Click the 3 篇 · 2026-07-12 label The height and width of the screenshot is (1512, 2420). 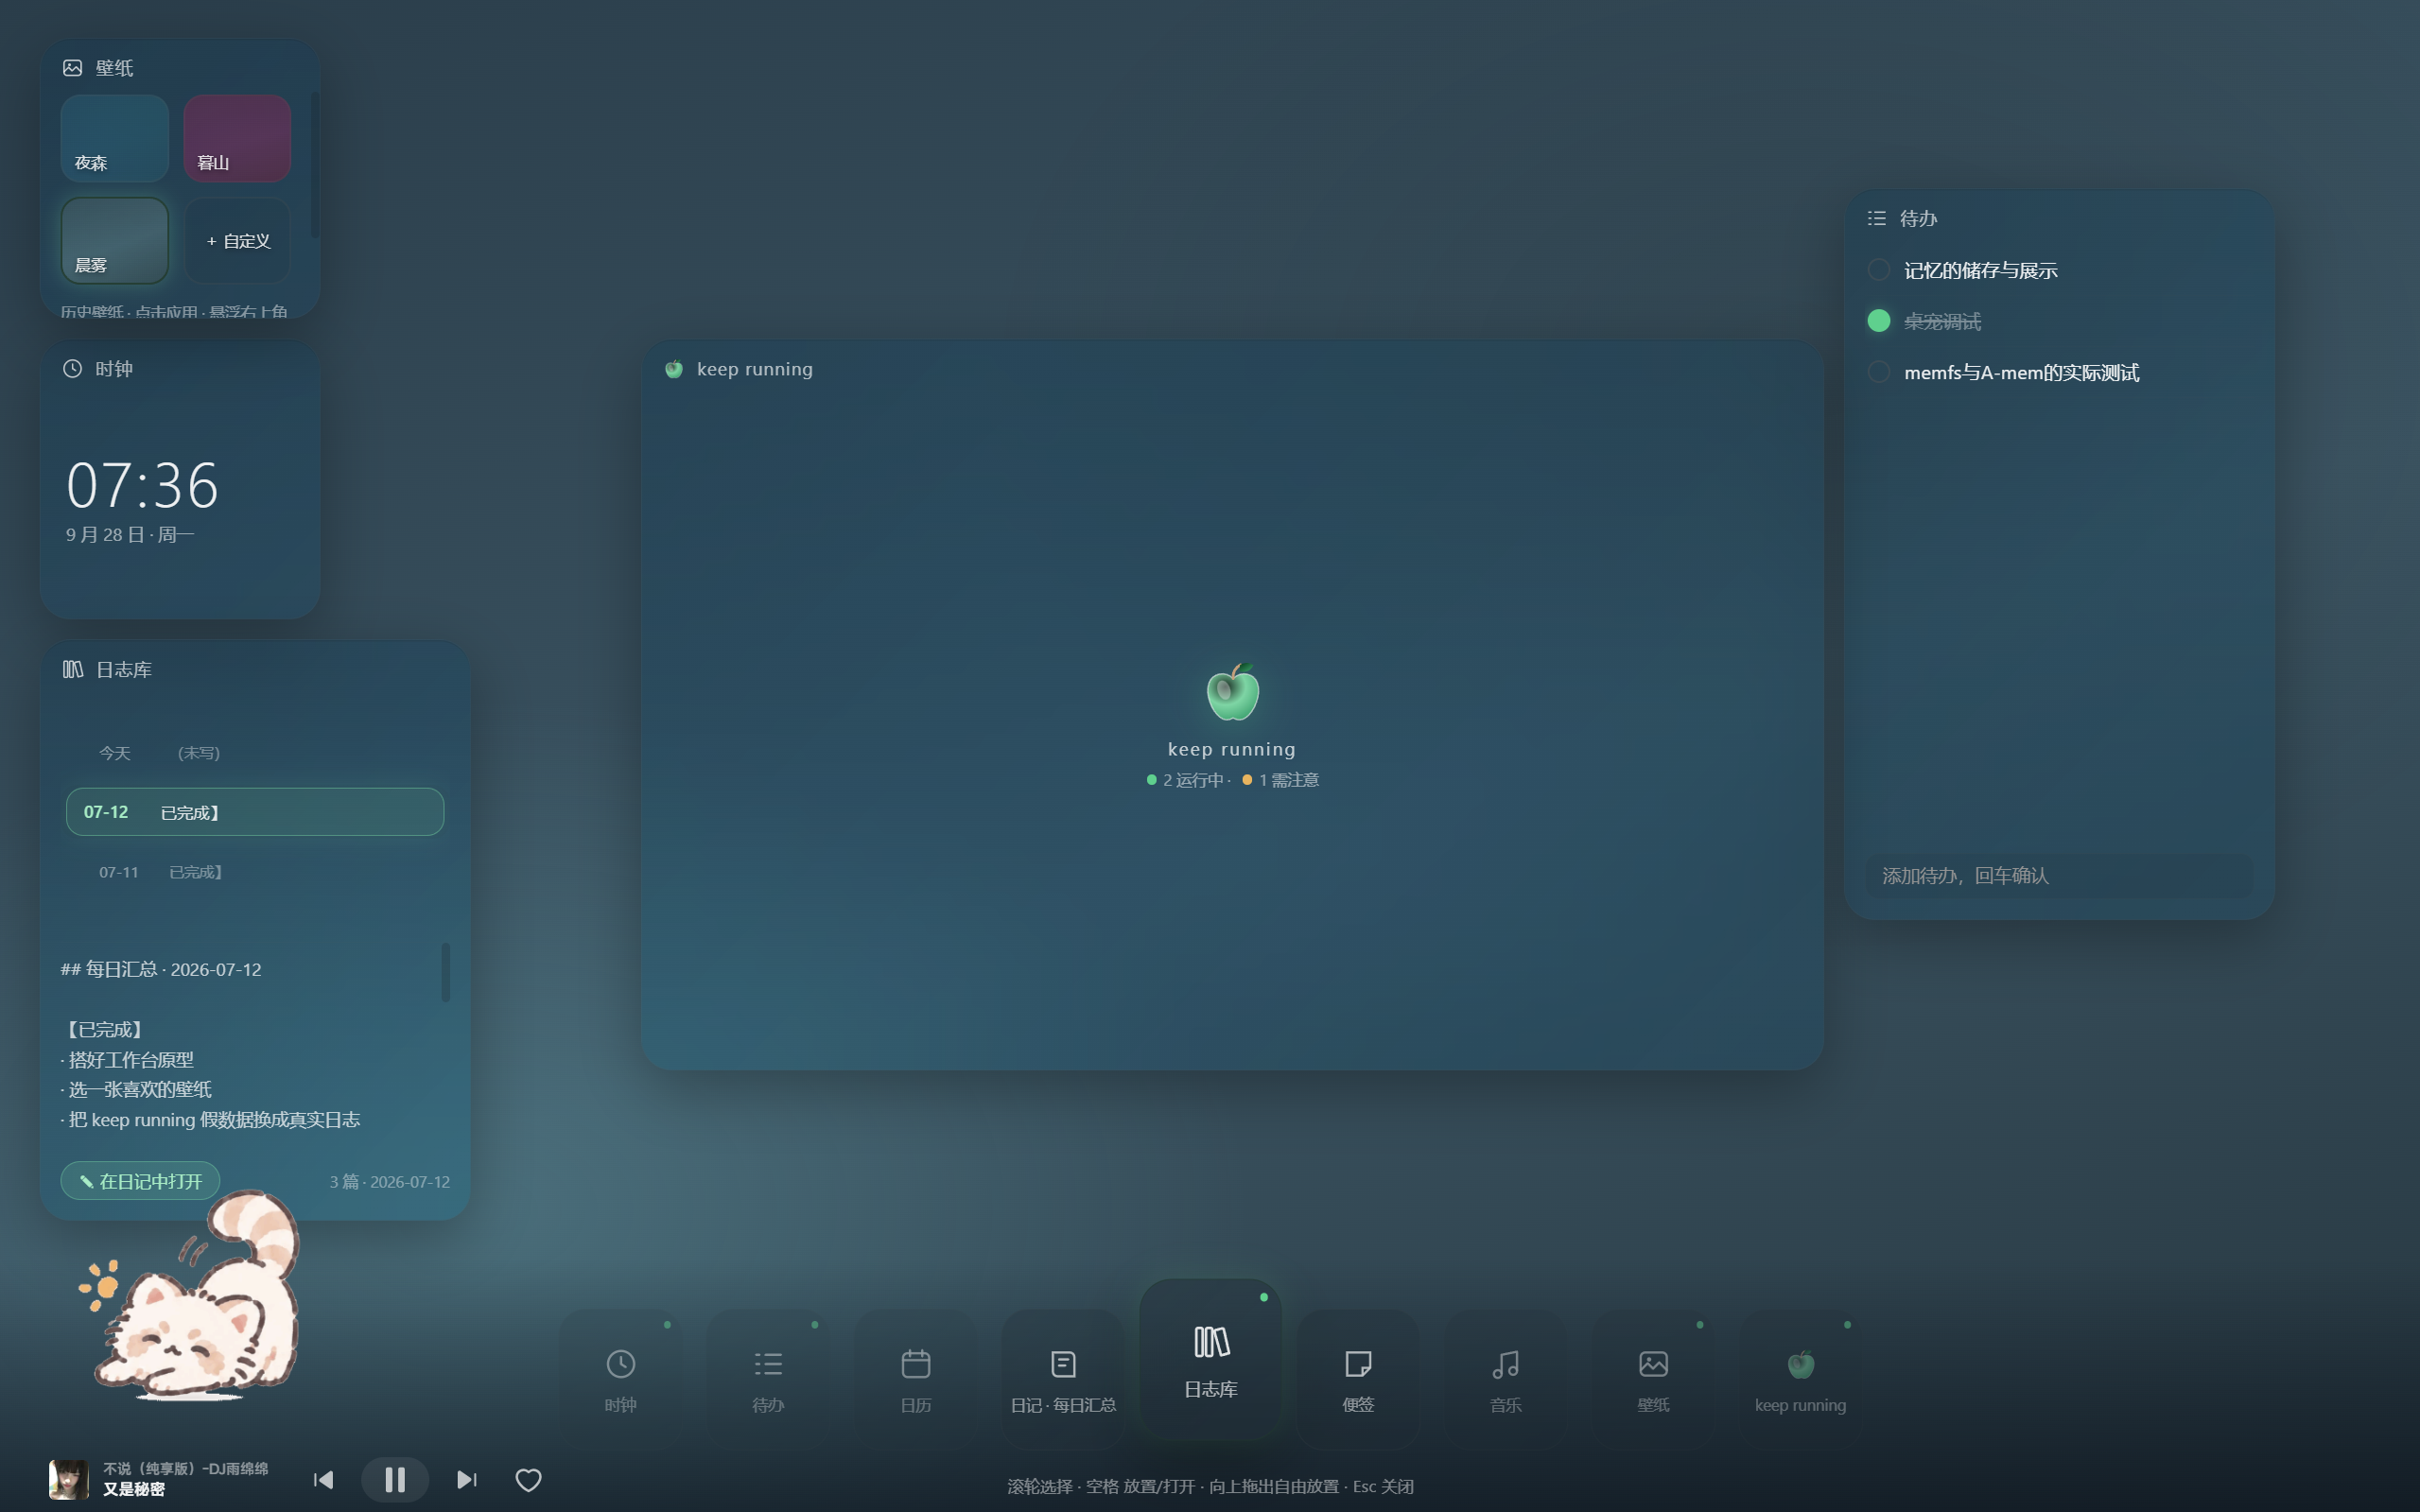(390, 1182)
